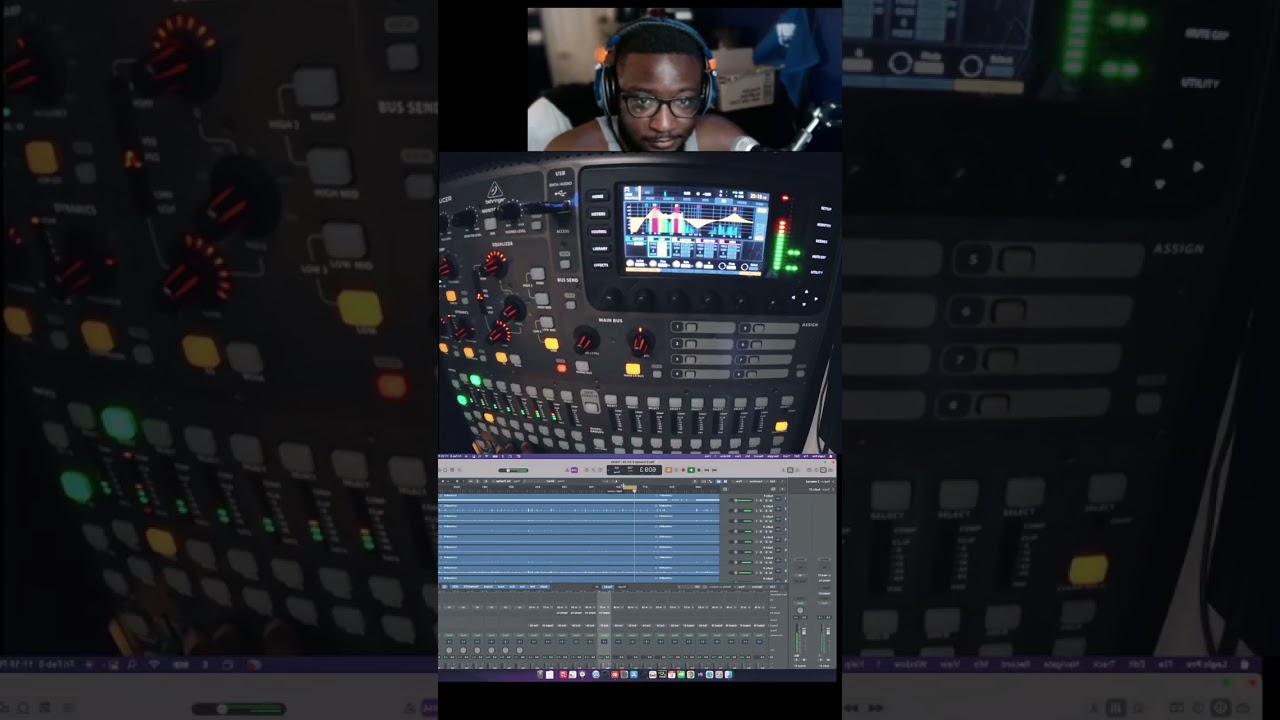The image size is (1280, 720).
Task: Toggle the lit yellow LOW band button on mixer EQ
Action: coord(551,343)
